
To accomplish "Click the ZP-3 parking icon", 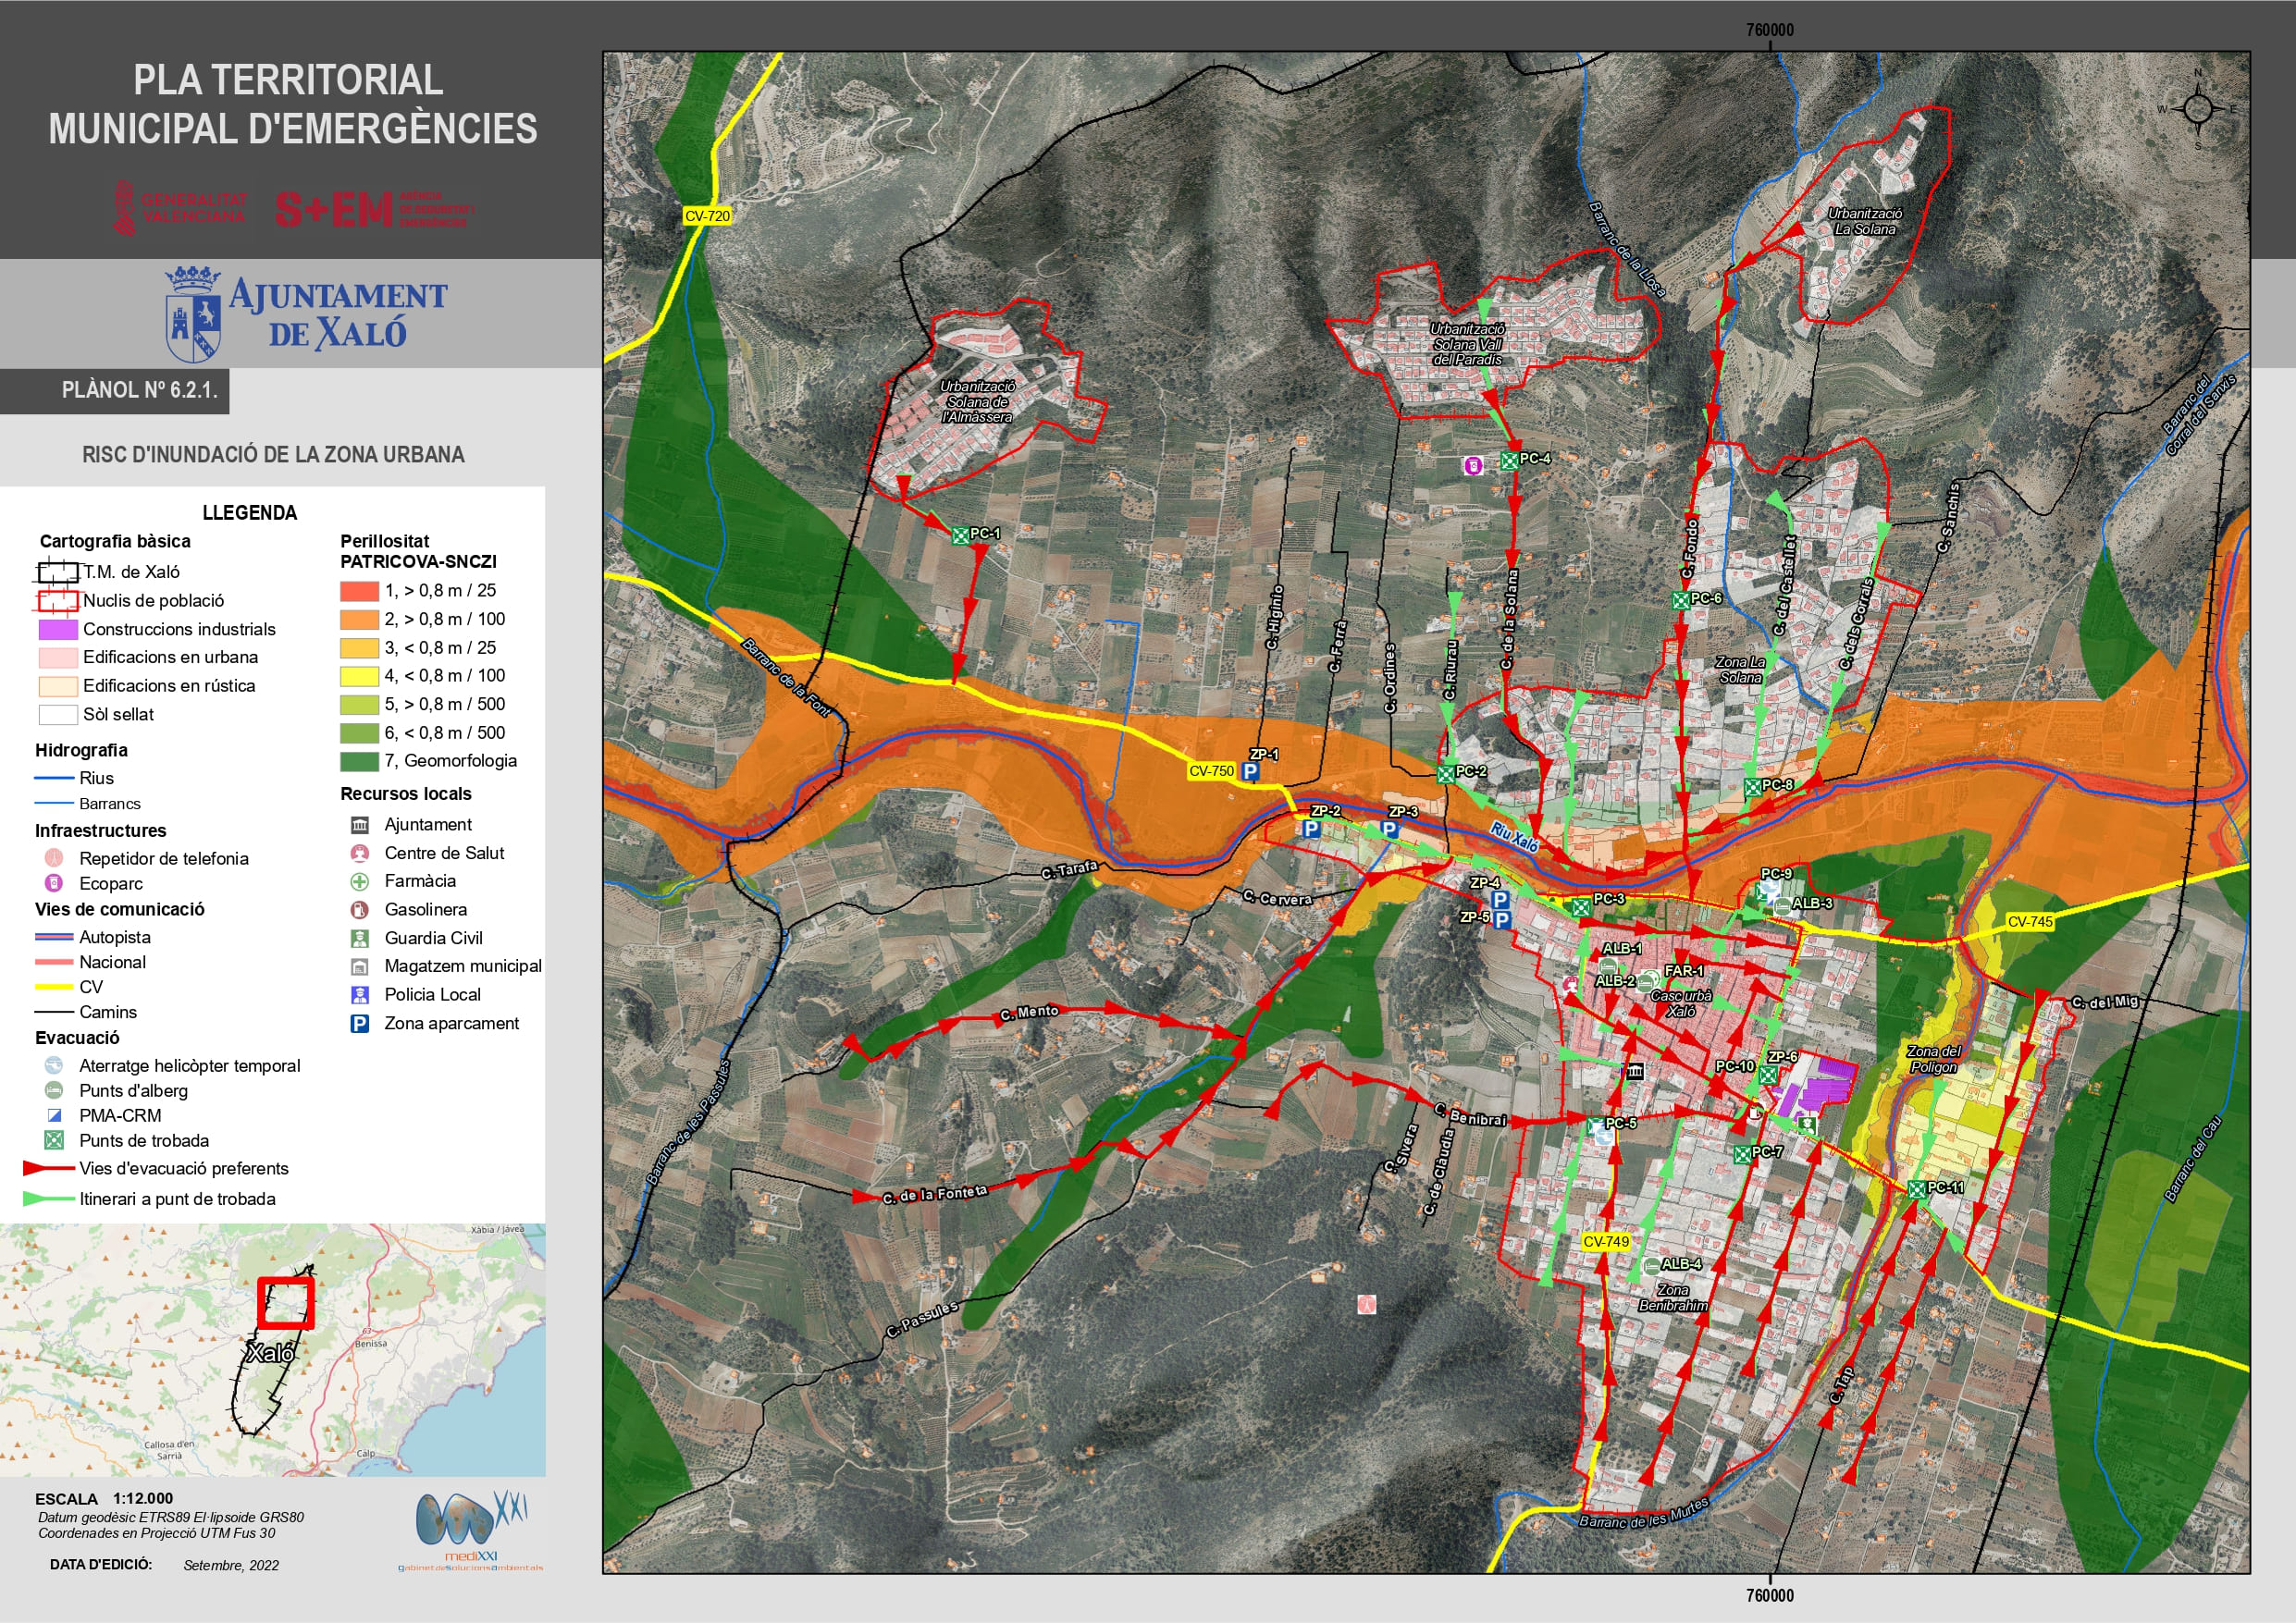I will [x=1389, y=828].
